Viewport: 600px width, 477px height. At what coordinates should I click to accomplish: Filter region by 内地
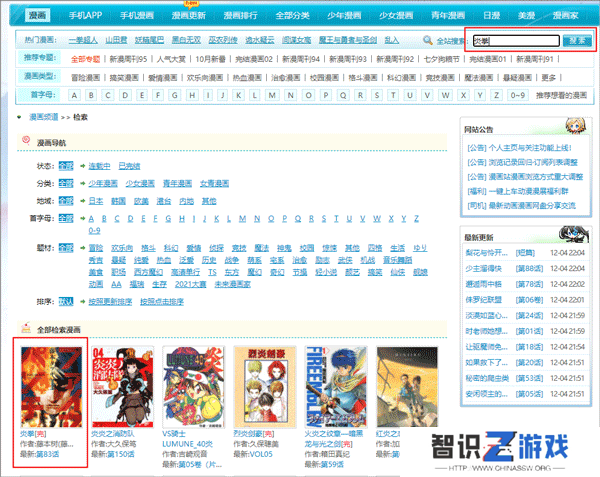click(x=186, y=201)
